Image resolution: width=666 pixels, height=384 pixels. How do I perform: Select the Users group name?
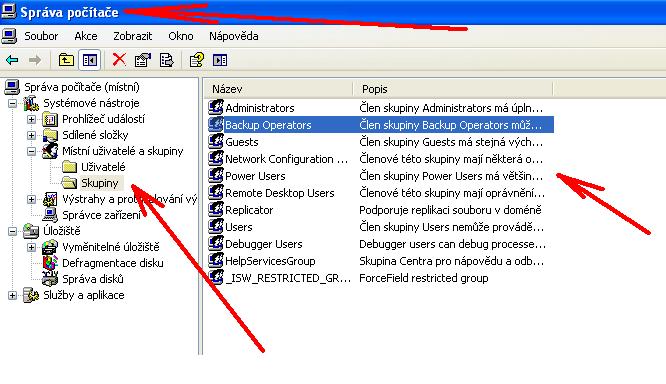tap(239, 227)
